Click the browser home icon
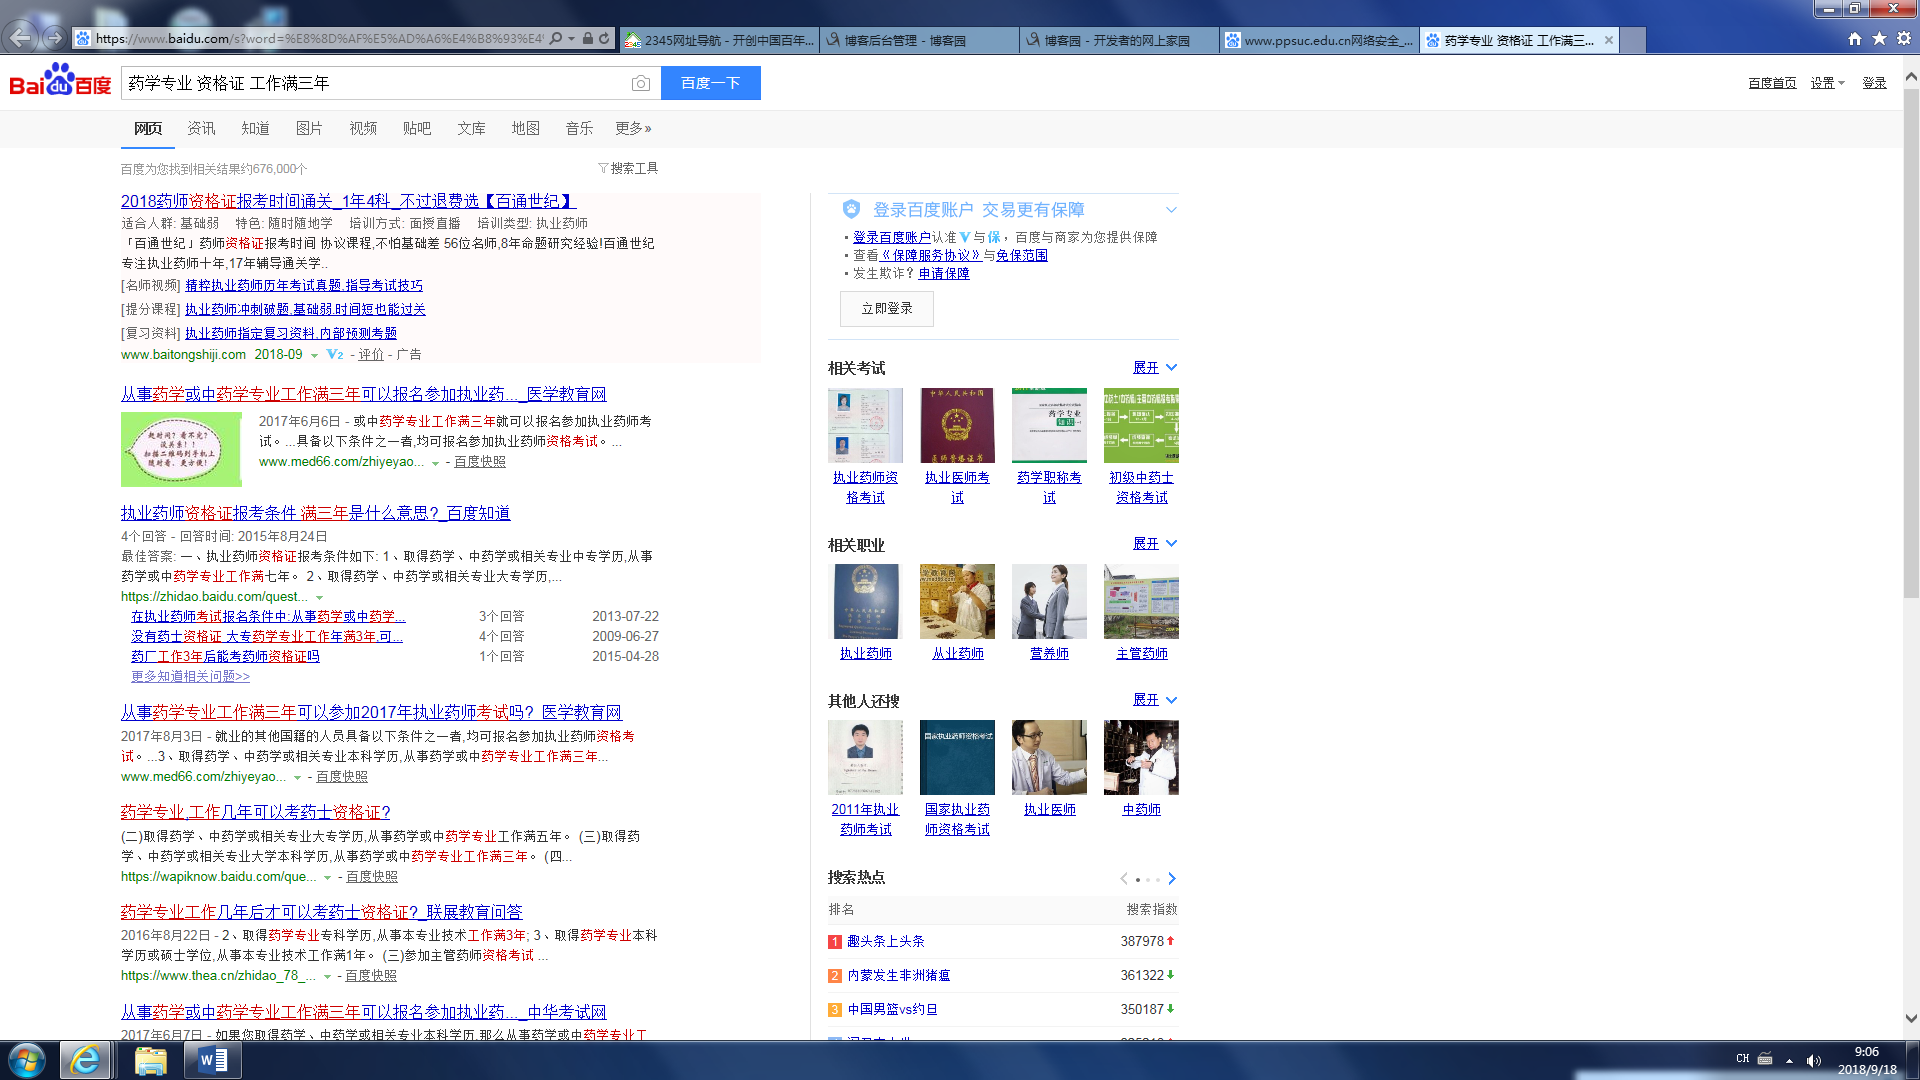 click(1855, 39)
